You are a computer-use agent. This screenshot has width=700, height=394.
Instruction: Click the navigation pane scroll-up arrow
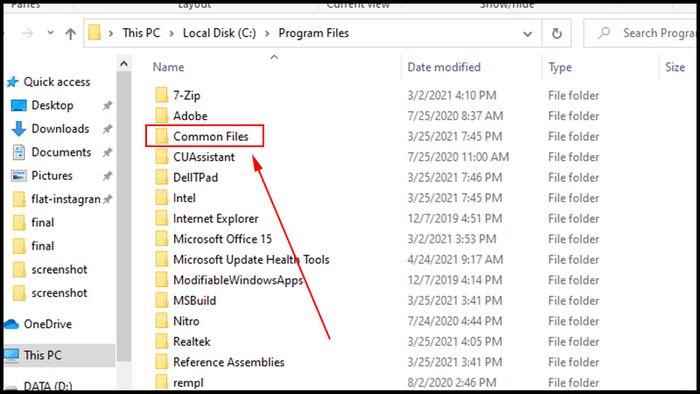(124, 64)
